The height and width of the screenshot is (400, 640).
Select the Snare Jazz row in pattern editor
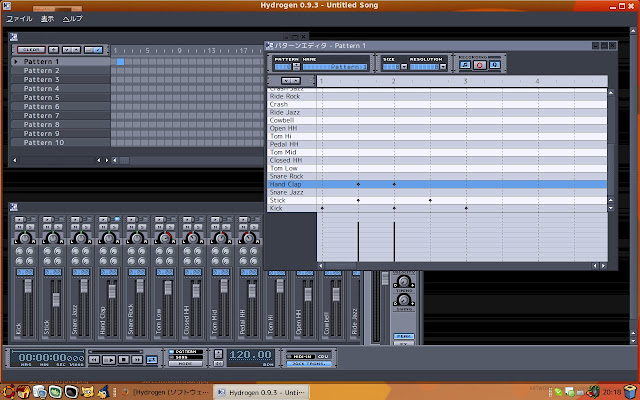coord(292,192)
